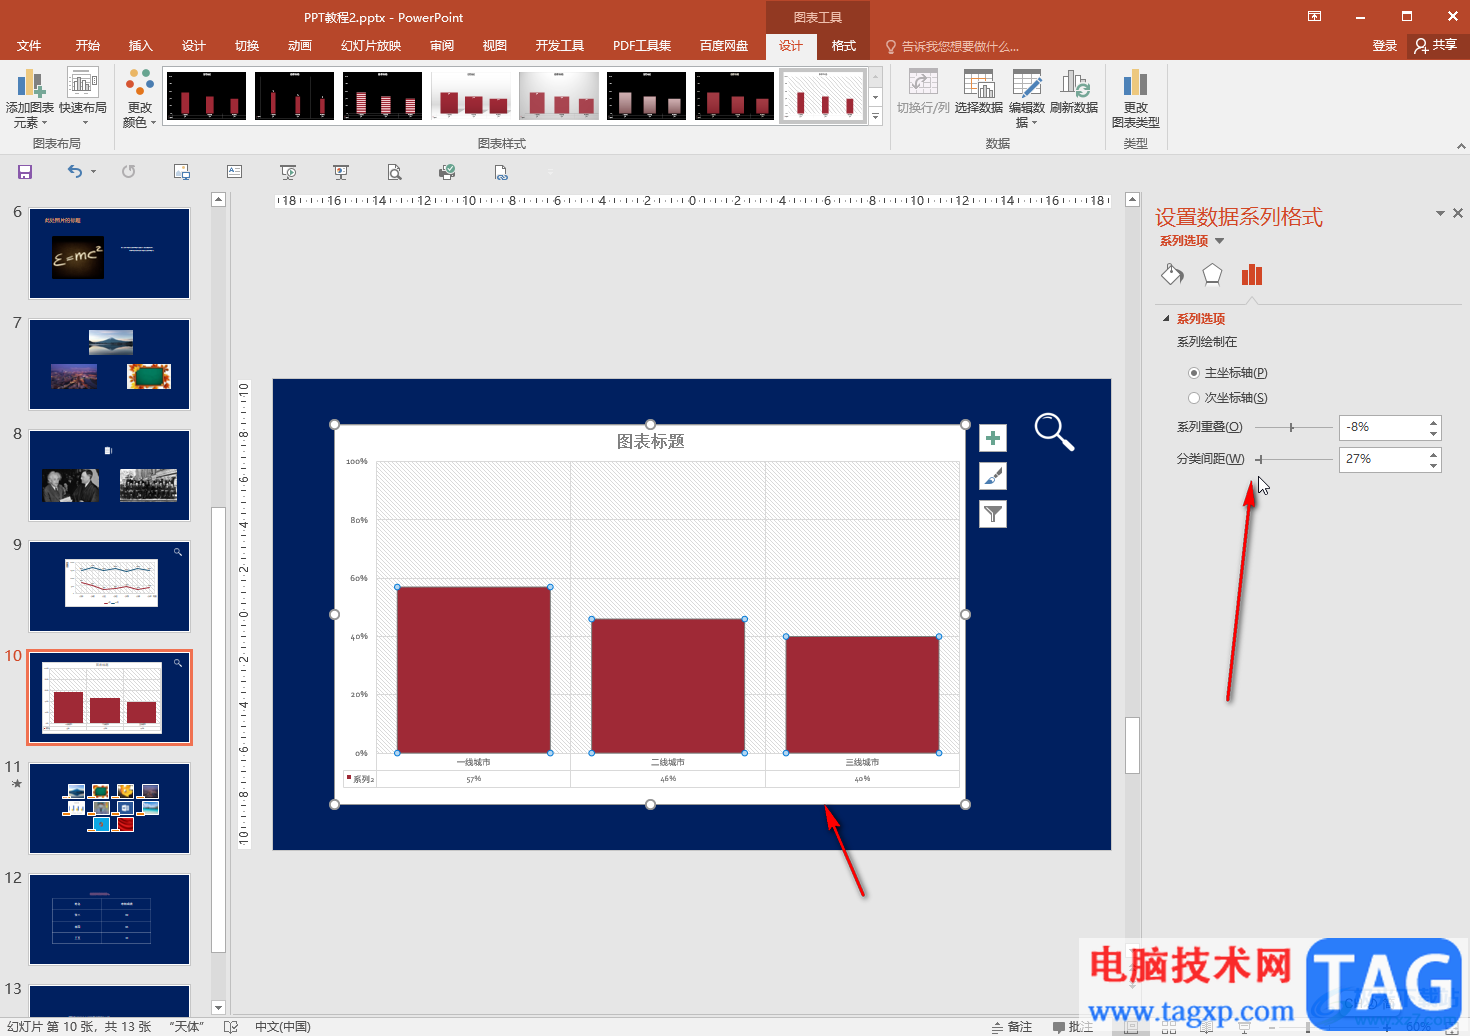
Task: Switch to the PDF工具集 tab
Action: 642,46
